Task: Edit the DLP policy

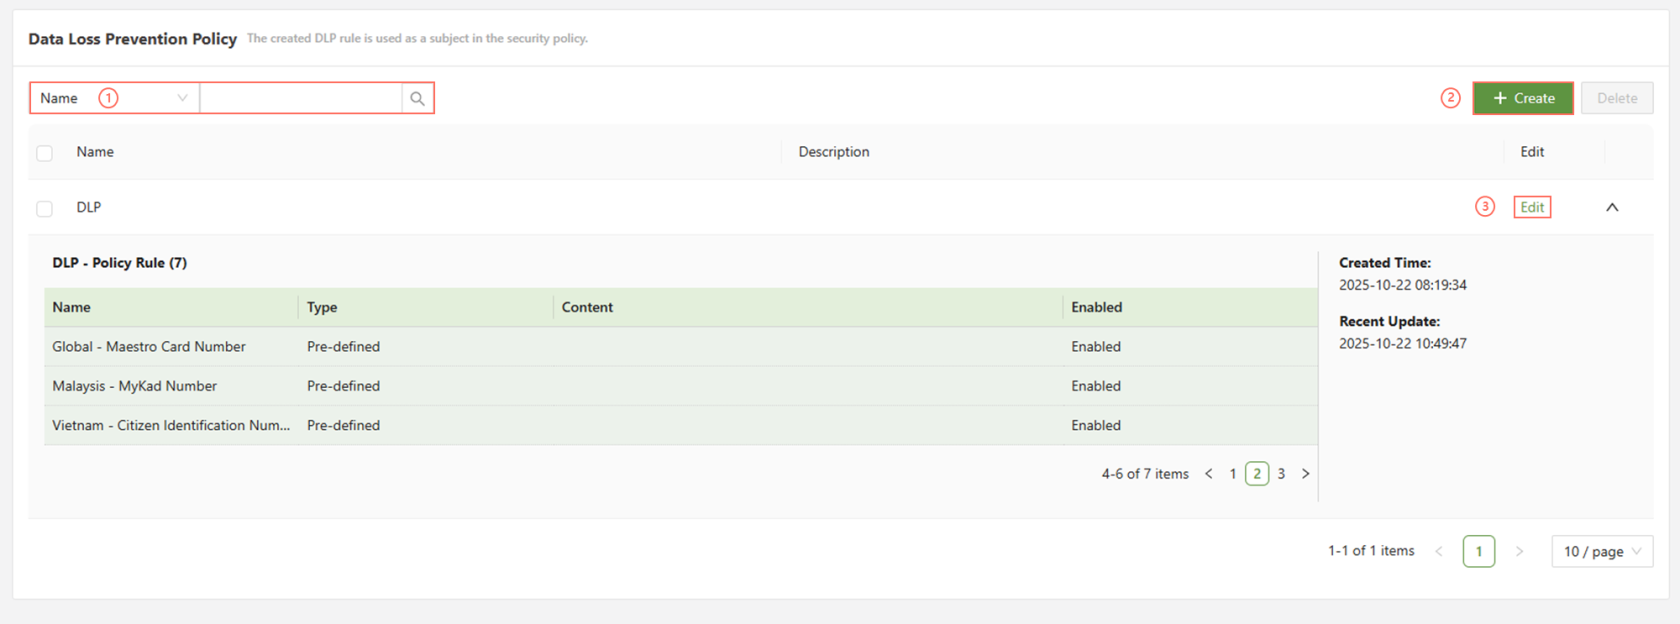Action: [x=1531, y=207]
